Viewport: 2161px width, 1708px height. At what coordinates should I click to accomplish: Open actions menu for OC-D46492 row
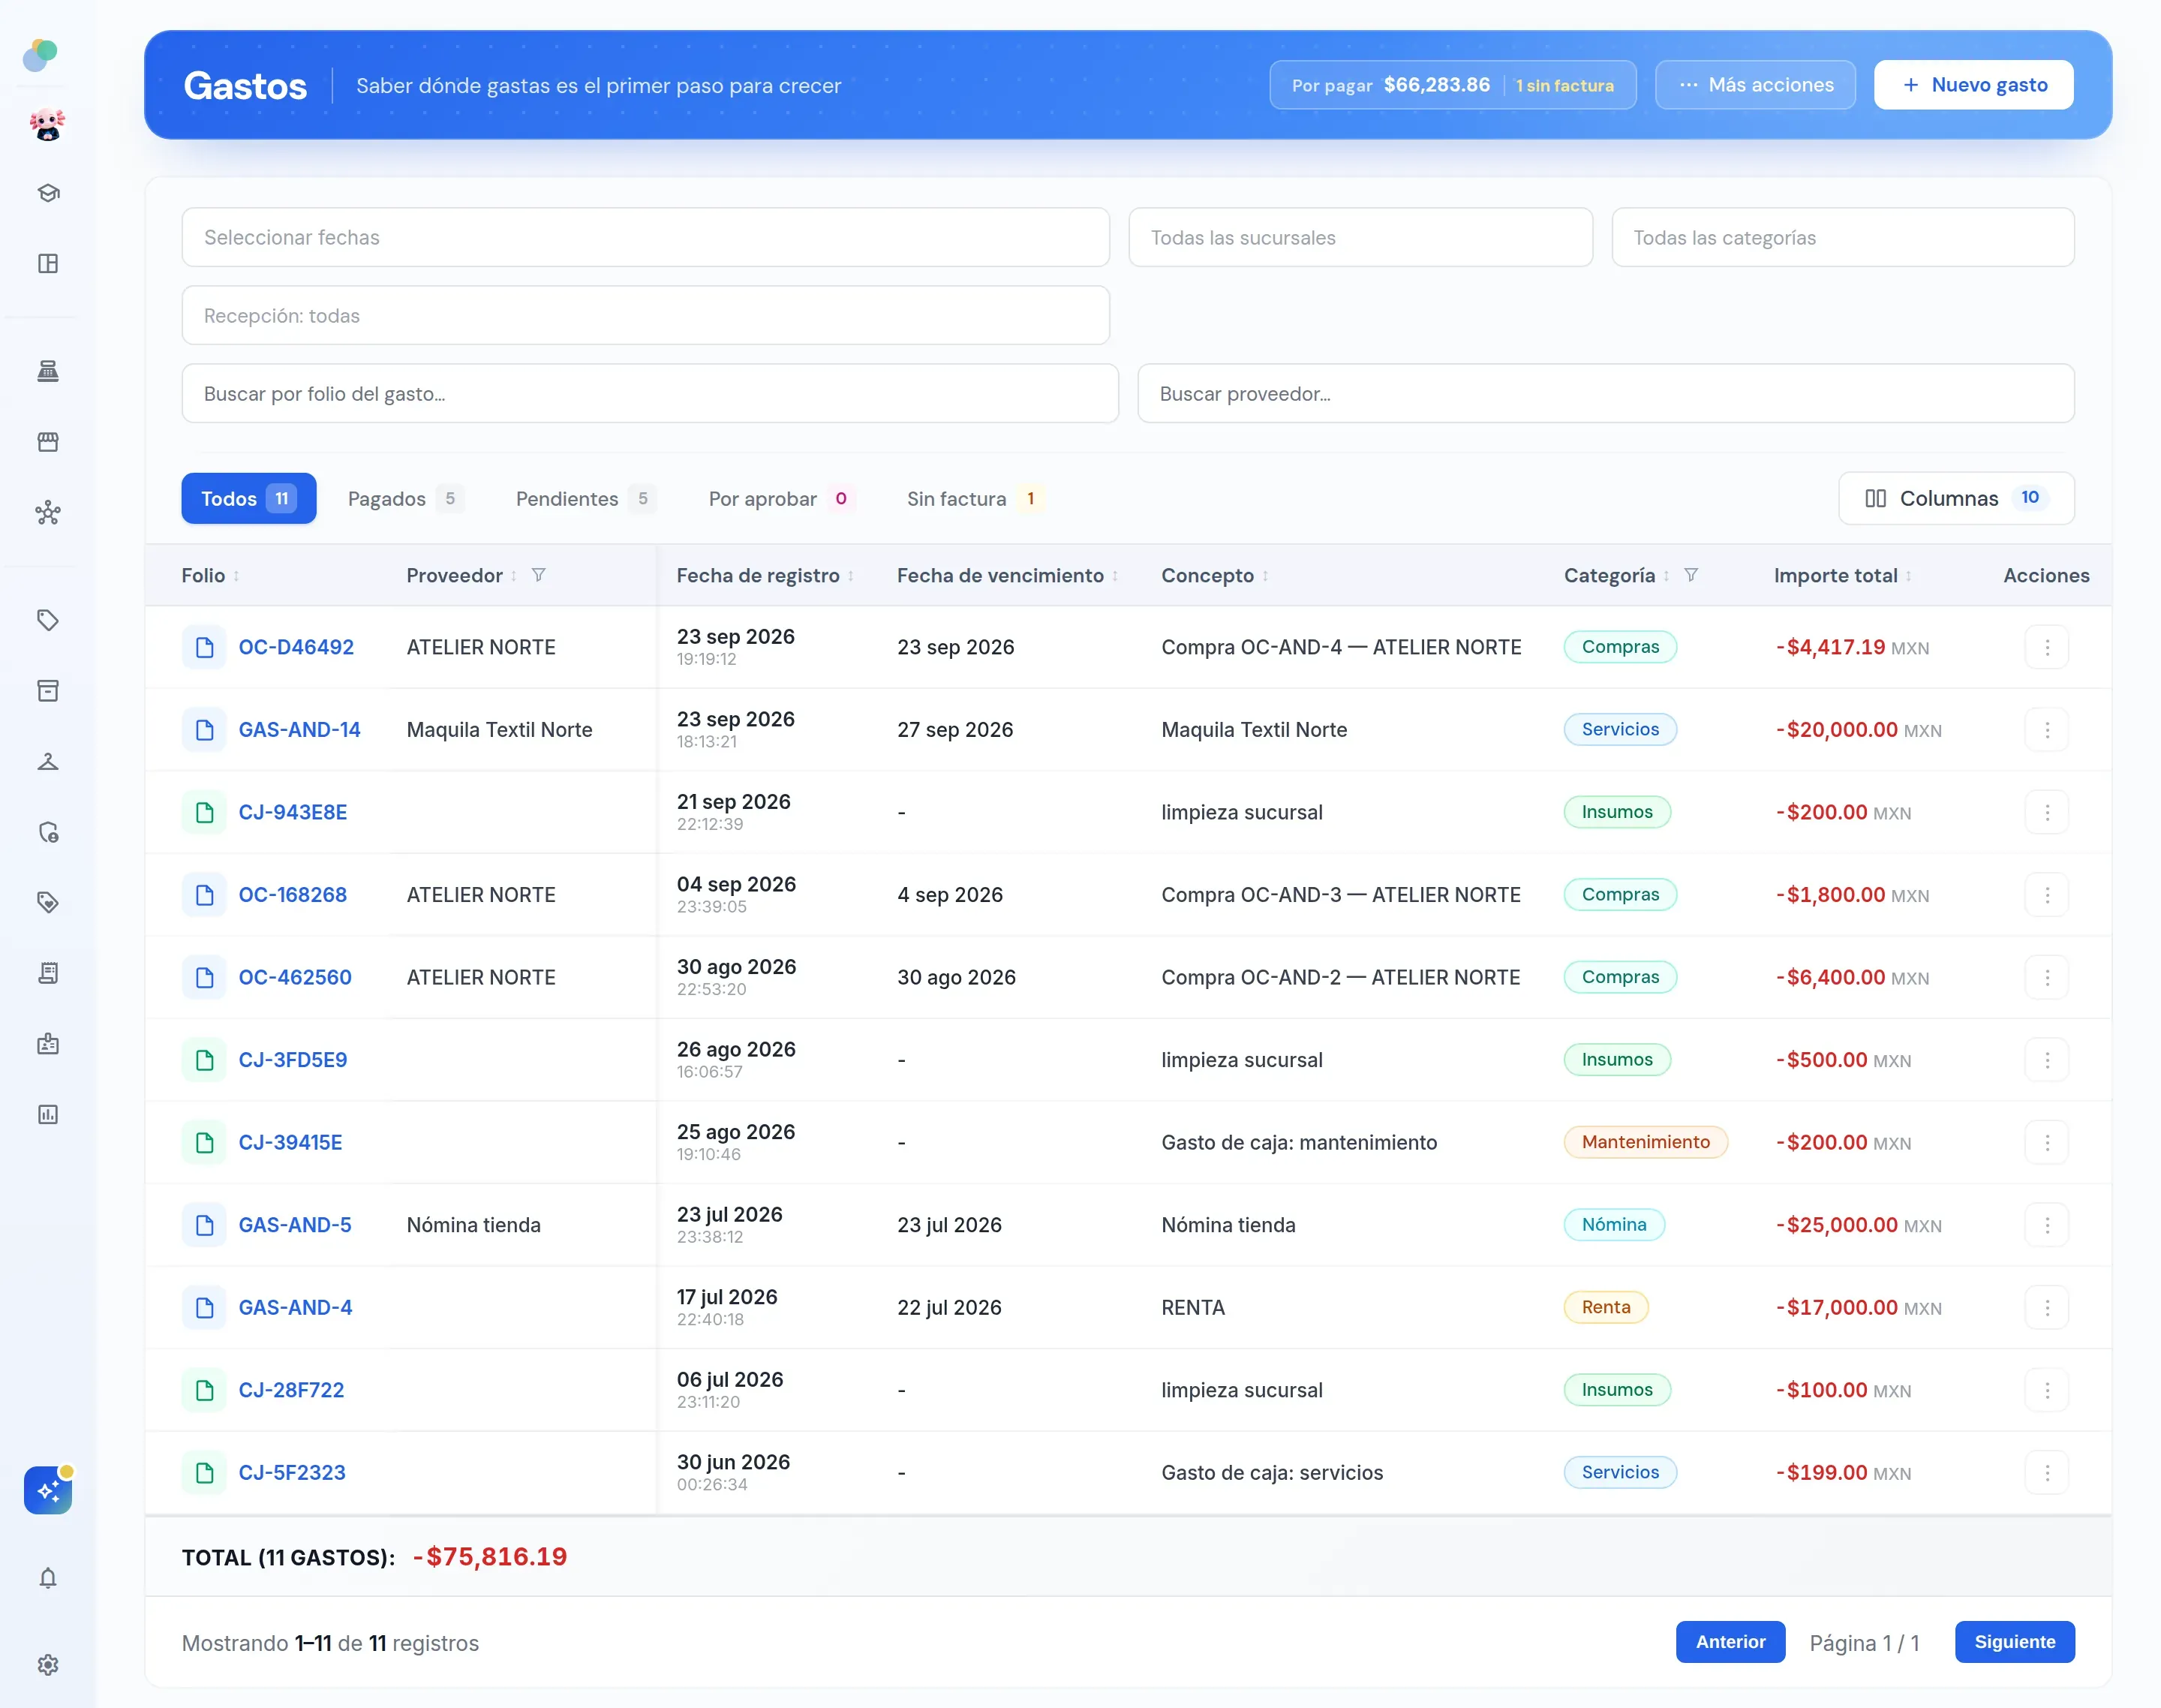point(2047,647)
